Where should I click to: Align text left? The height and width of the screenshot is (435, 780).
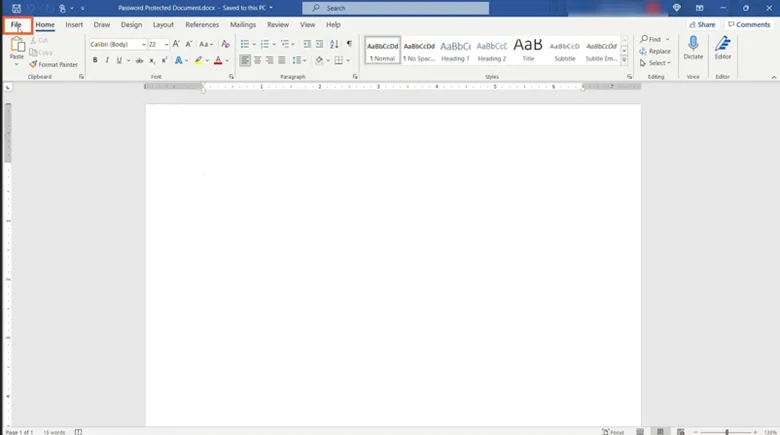pos(245,60)
